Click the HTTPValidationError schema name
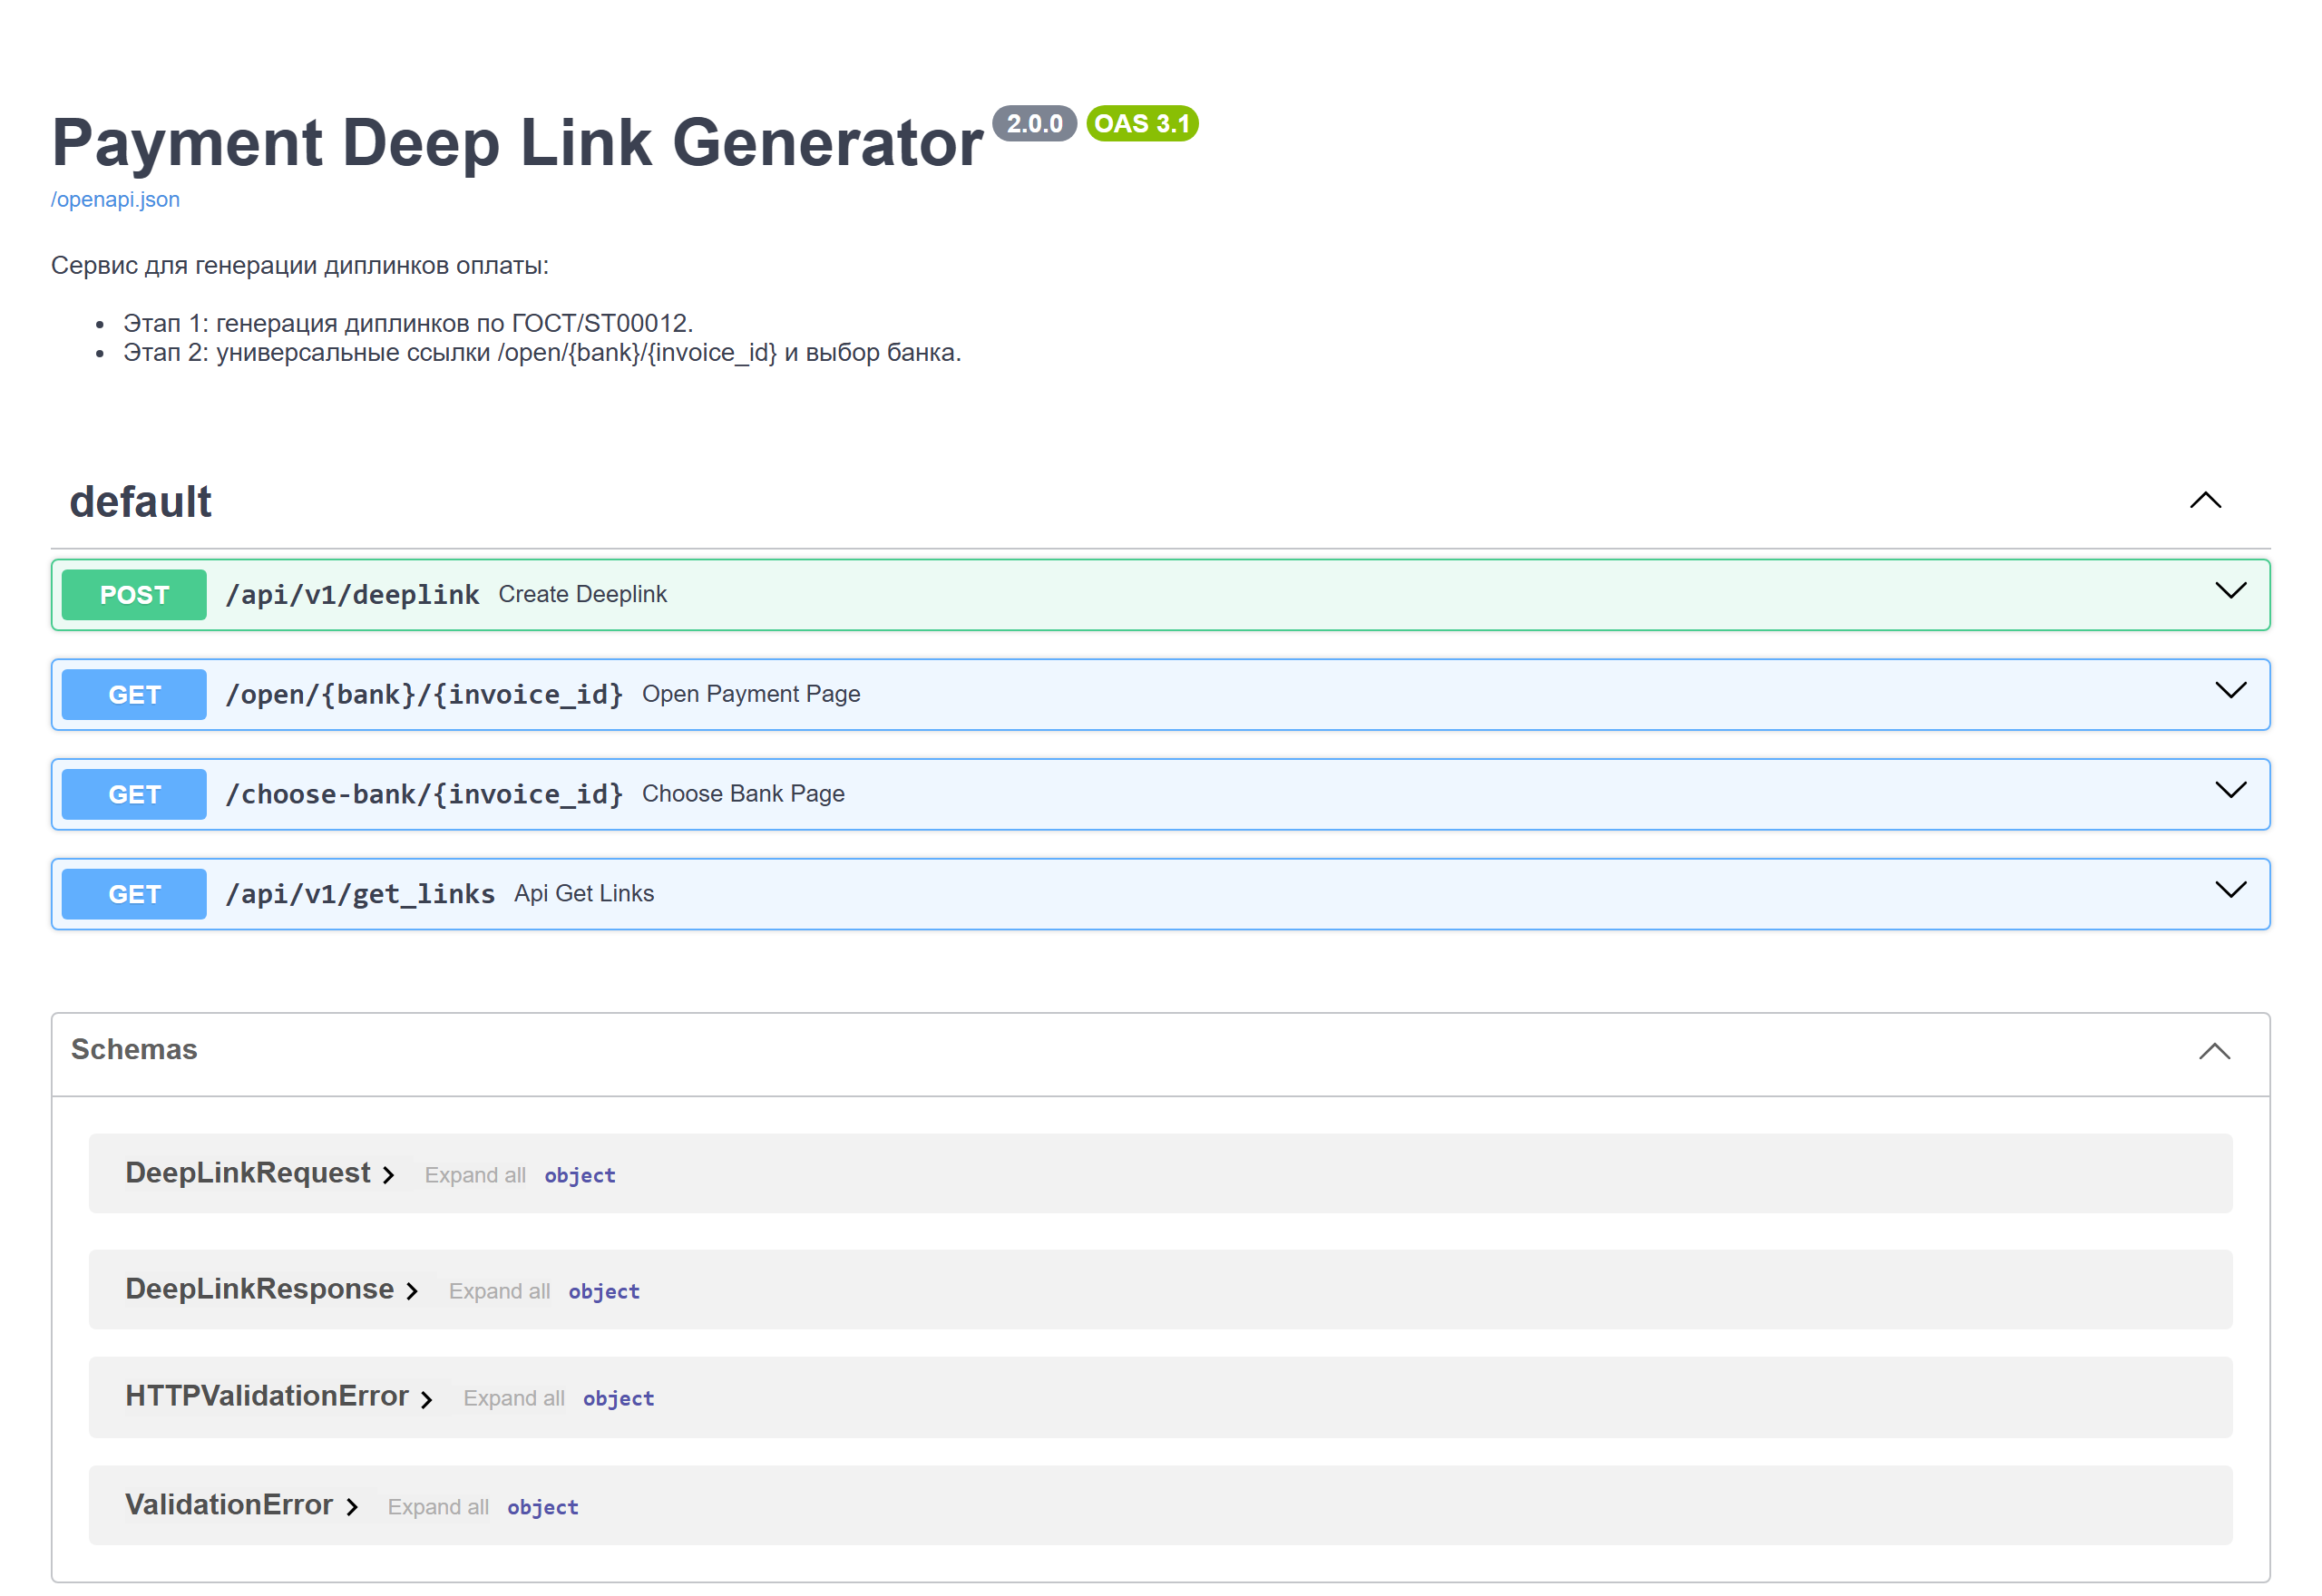 pos(267,1397)
